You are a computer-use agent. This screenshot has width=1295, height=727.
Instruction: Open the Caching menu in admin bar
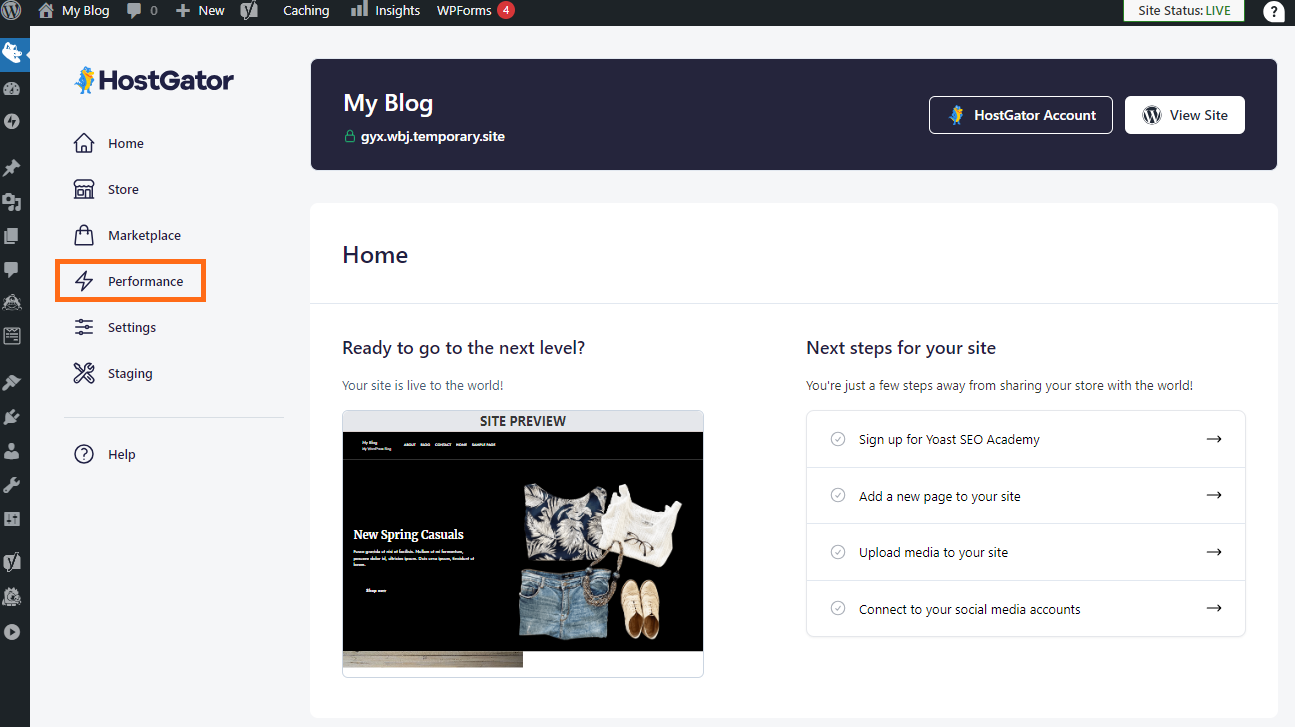[306, 11]
